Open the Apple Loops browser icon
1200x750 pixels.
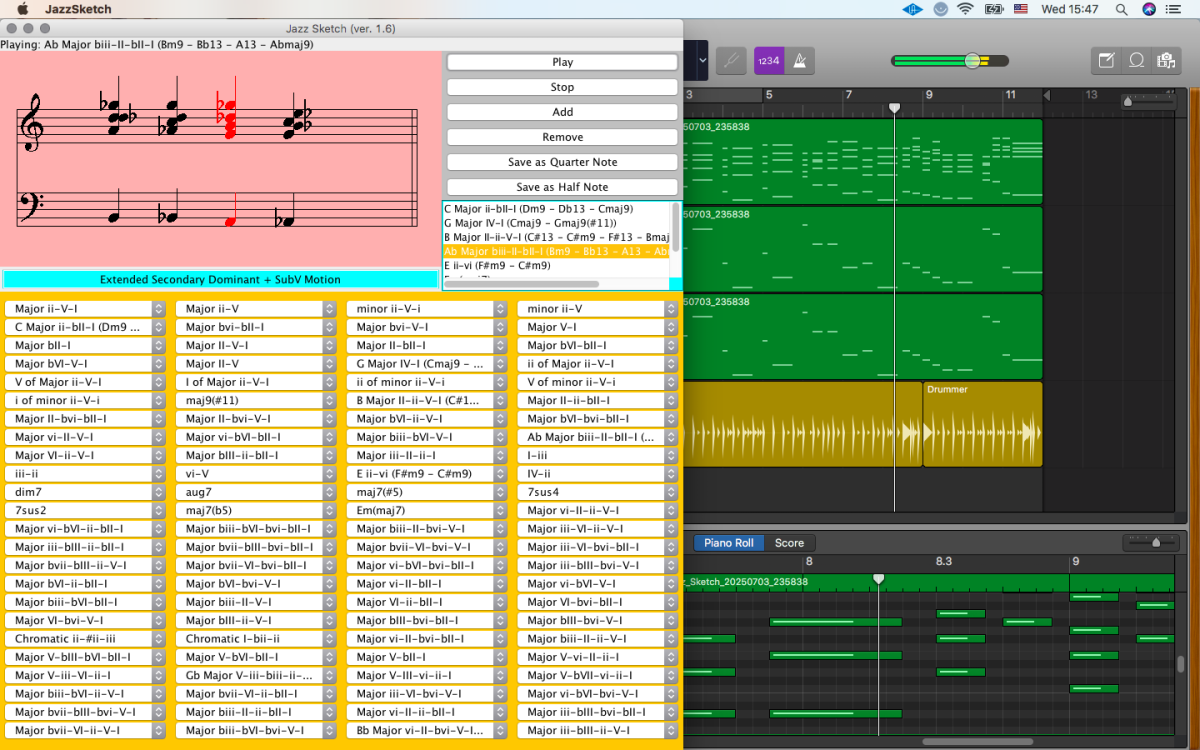[1136, 61]
